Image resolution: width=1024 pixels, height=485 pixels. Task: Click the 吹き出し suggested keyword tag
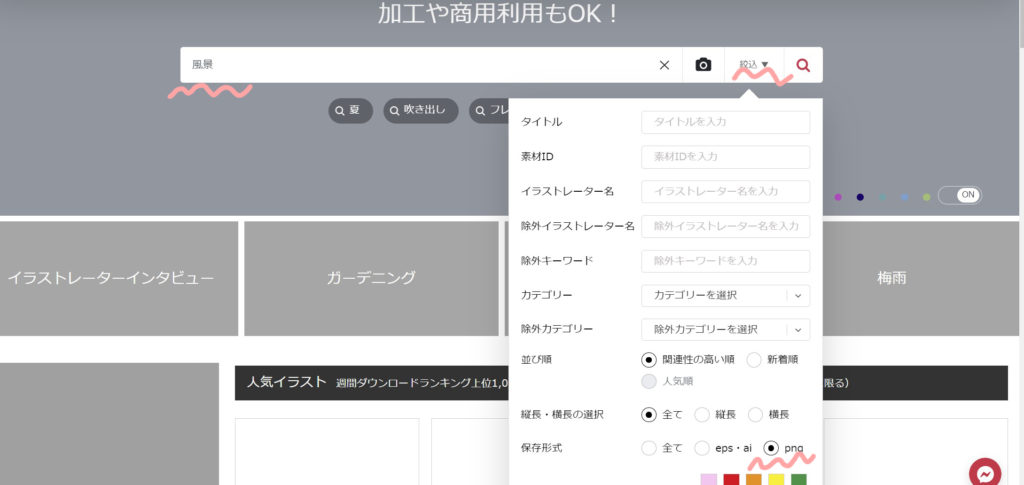pyautogui.click(x=421, y=110)
